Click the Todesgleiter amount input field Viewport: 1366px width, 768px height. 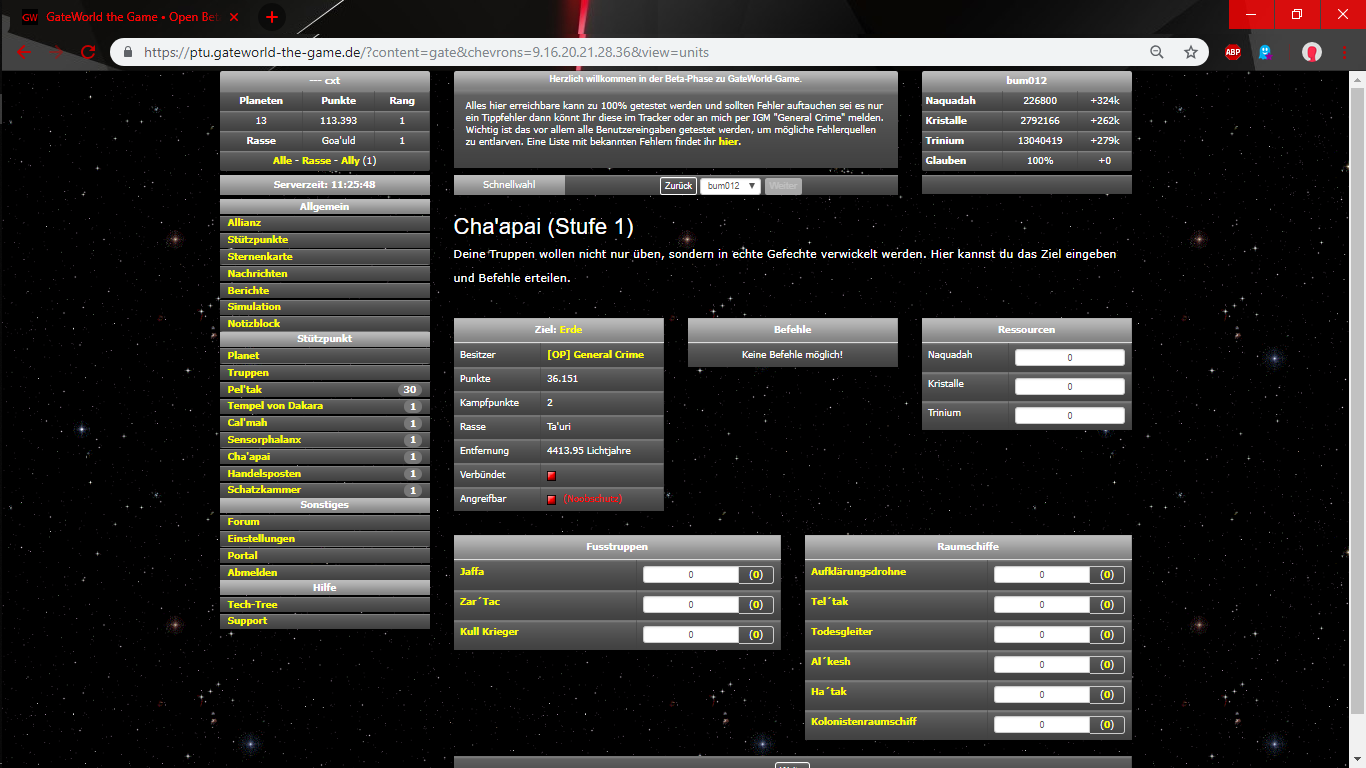1041,635
